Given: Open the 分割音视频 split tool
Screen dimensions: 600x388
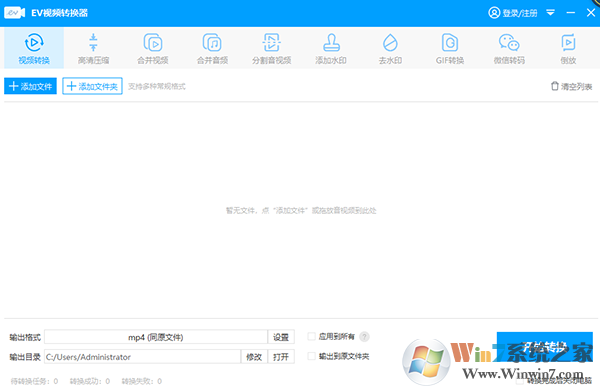Looking at the screenshot, I should point(272,48).
